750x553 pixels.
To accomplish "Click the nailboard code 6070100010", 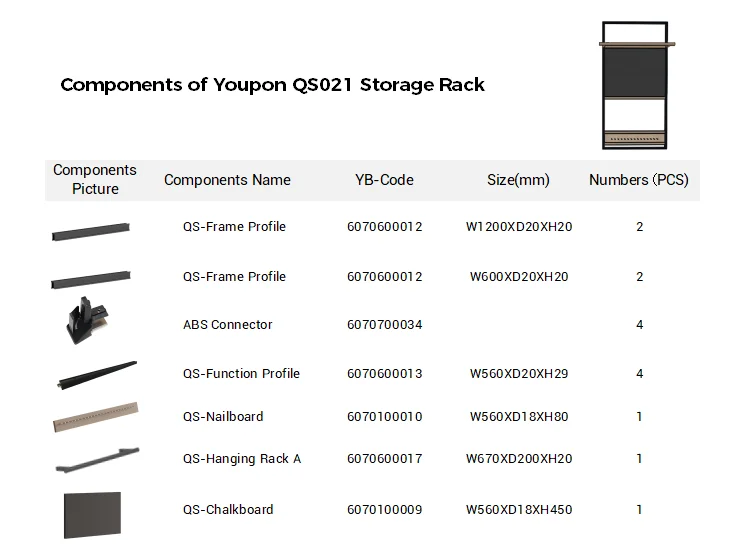I will click(x=384, y=417).
